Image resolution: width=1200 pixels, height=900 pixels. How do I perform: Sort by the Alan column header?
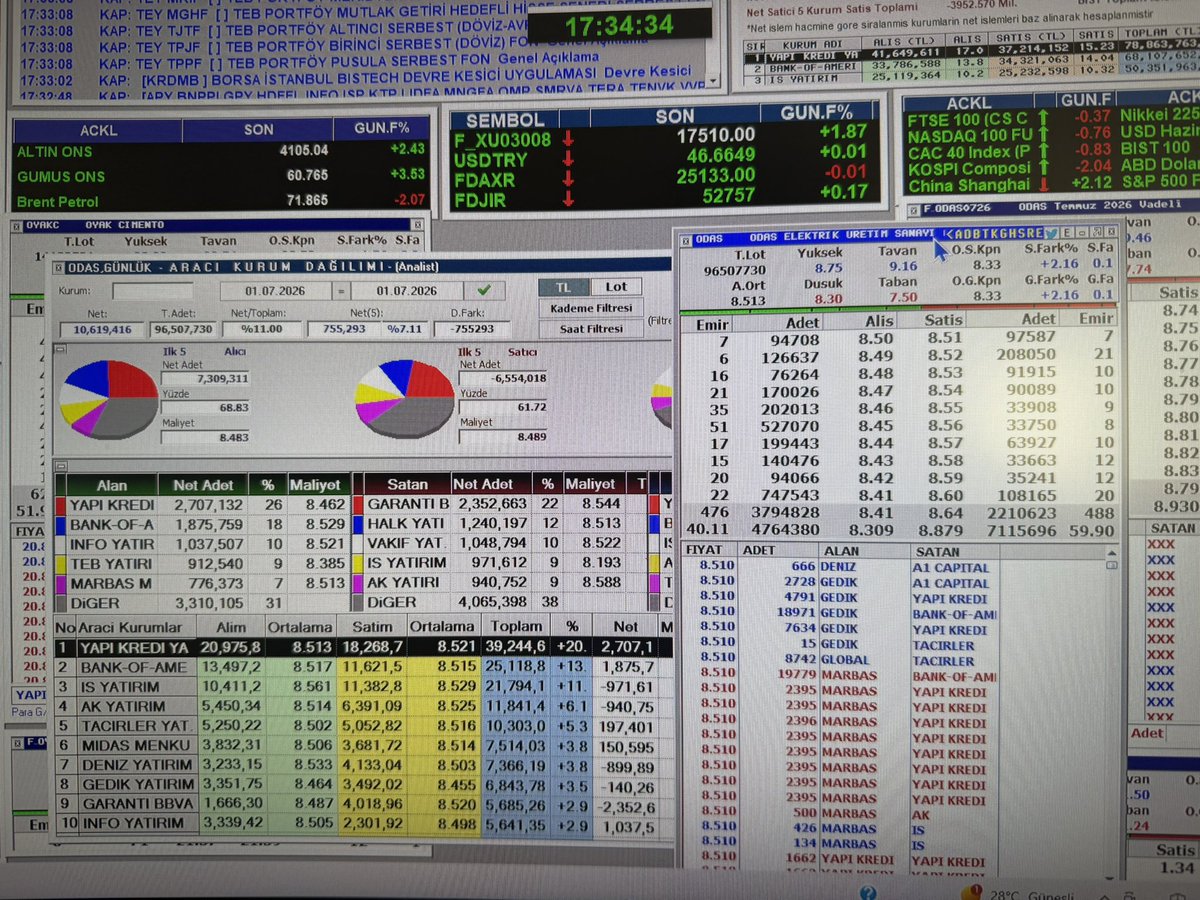111,485
